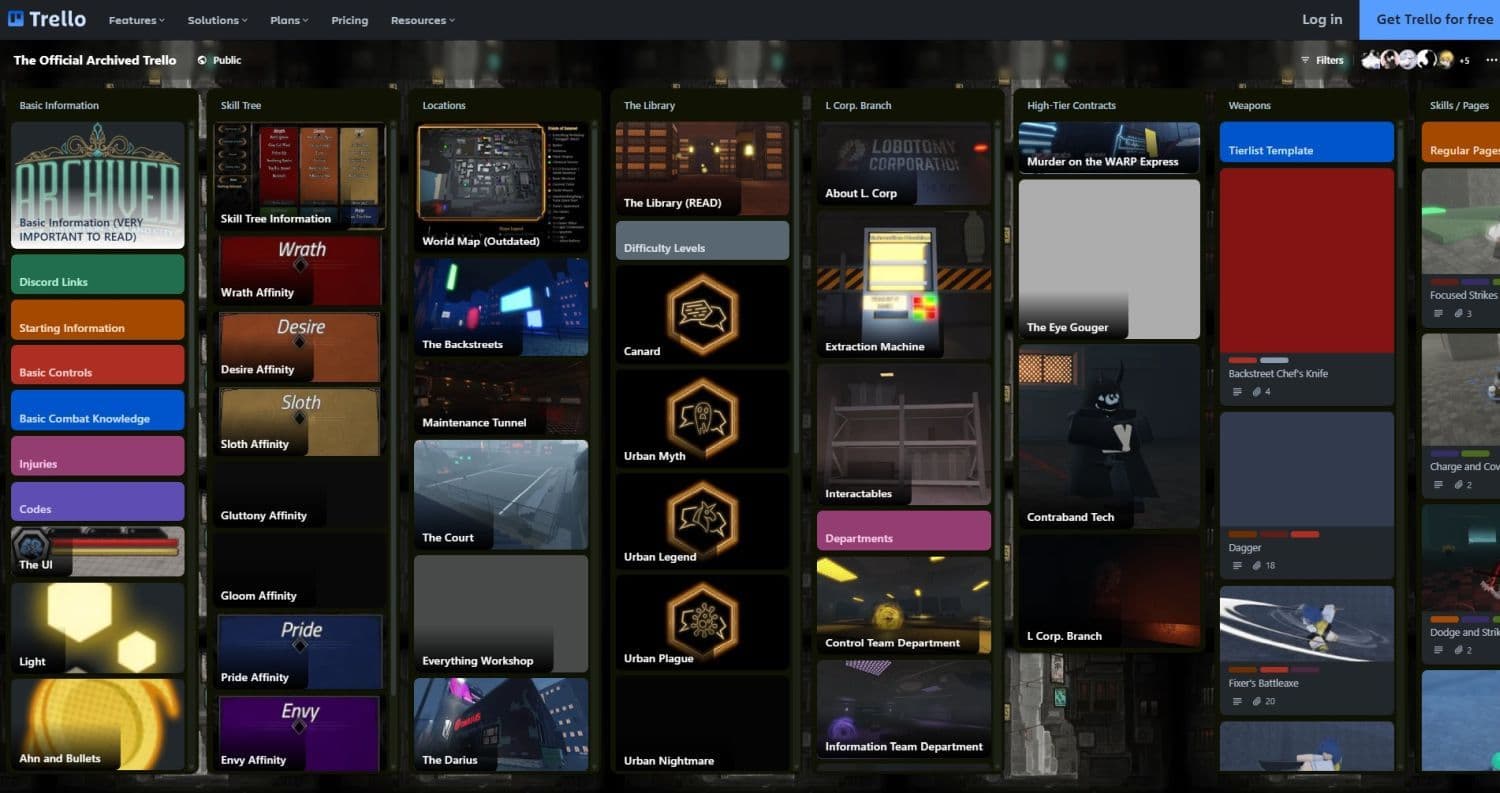Go to the Pricing page
Image resolution: width=1500 pixels, height=793 pixels.
349,20
